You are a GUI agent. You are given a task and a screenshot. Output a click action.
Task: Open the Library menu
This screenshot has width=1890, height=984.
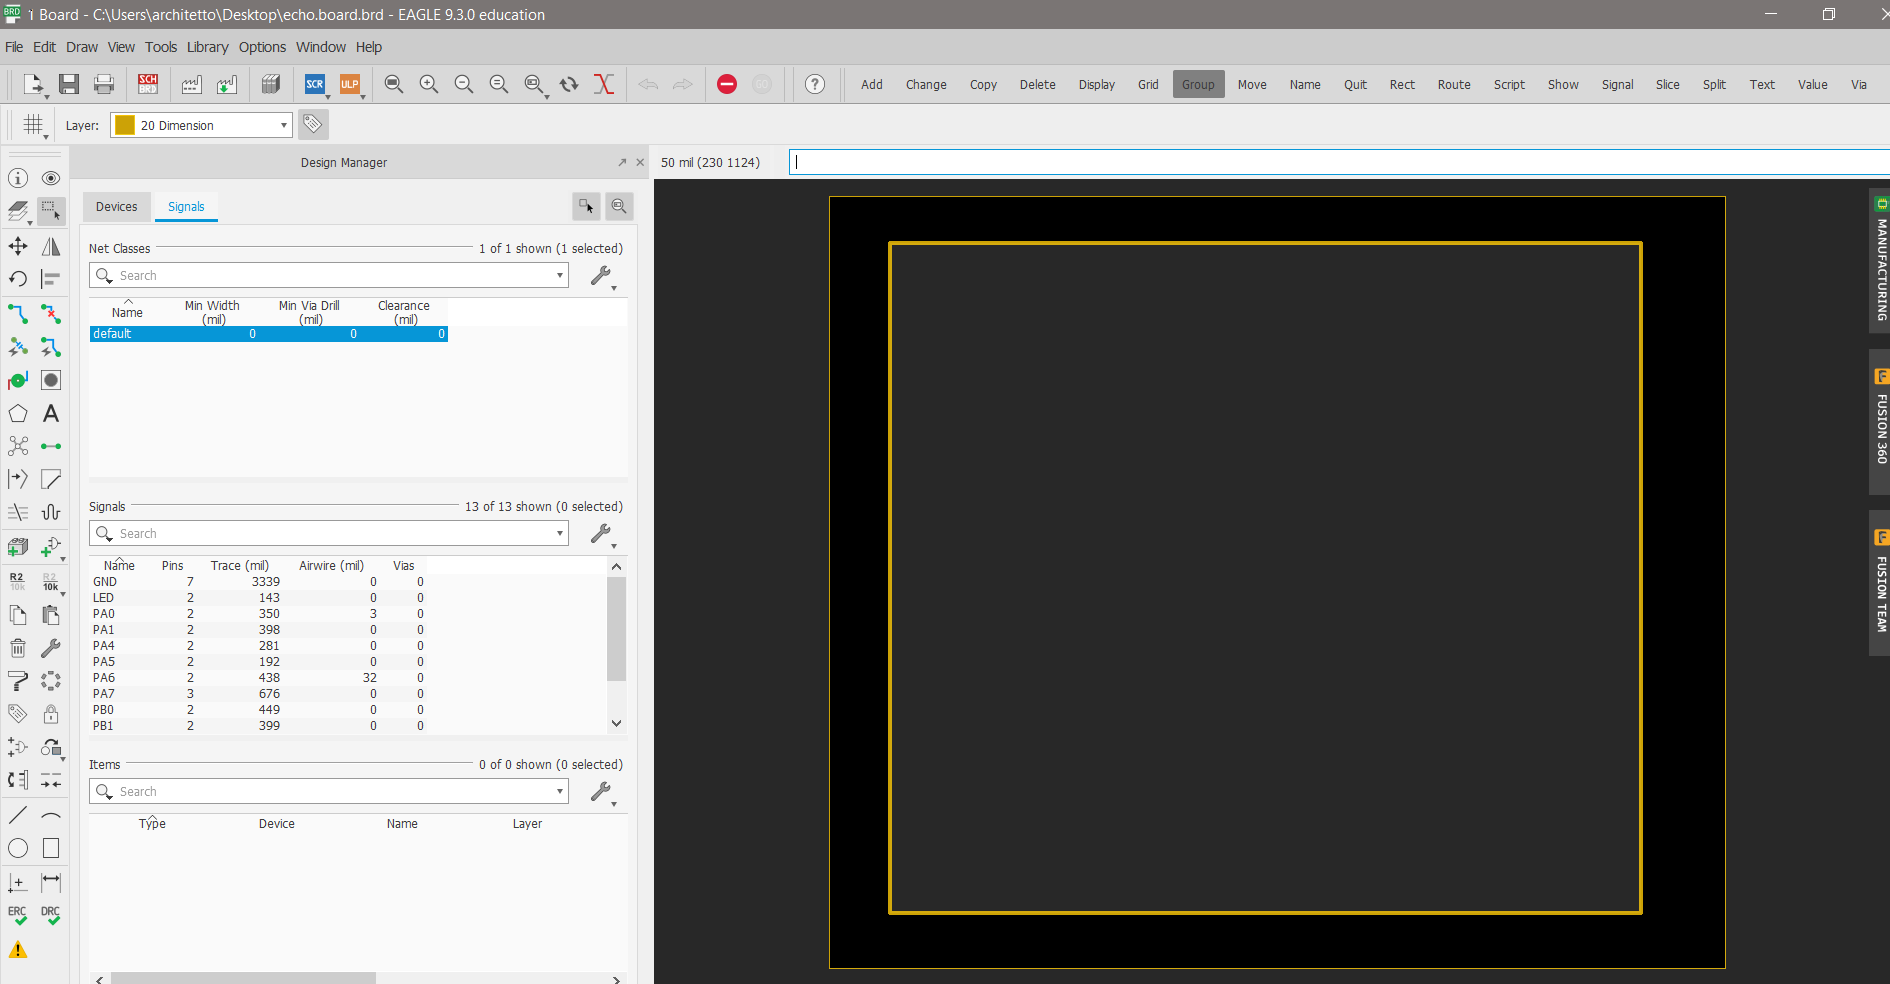pos(207,47)
